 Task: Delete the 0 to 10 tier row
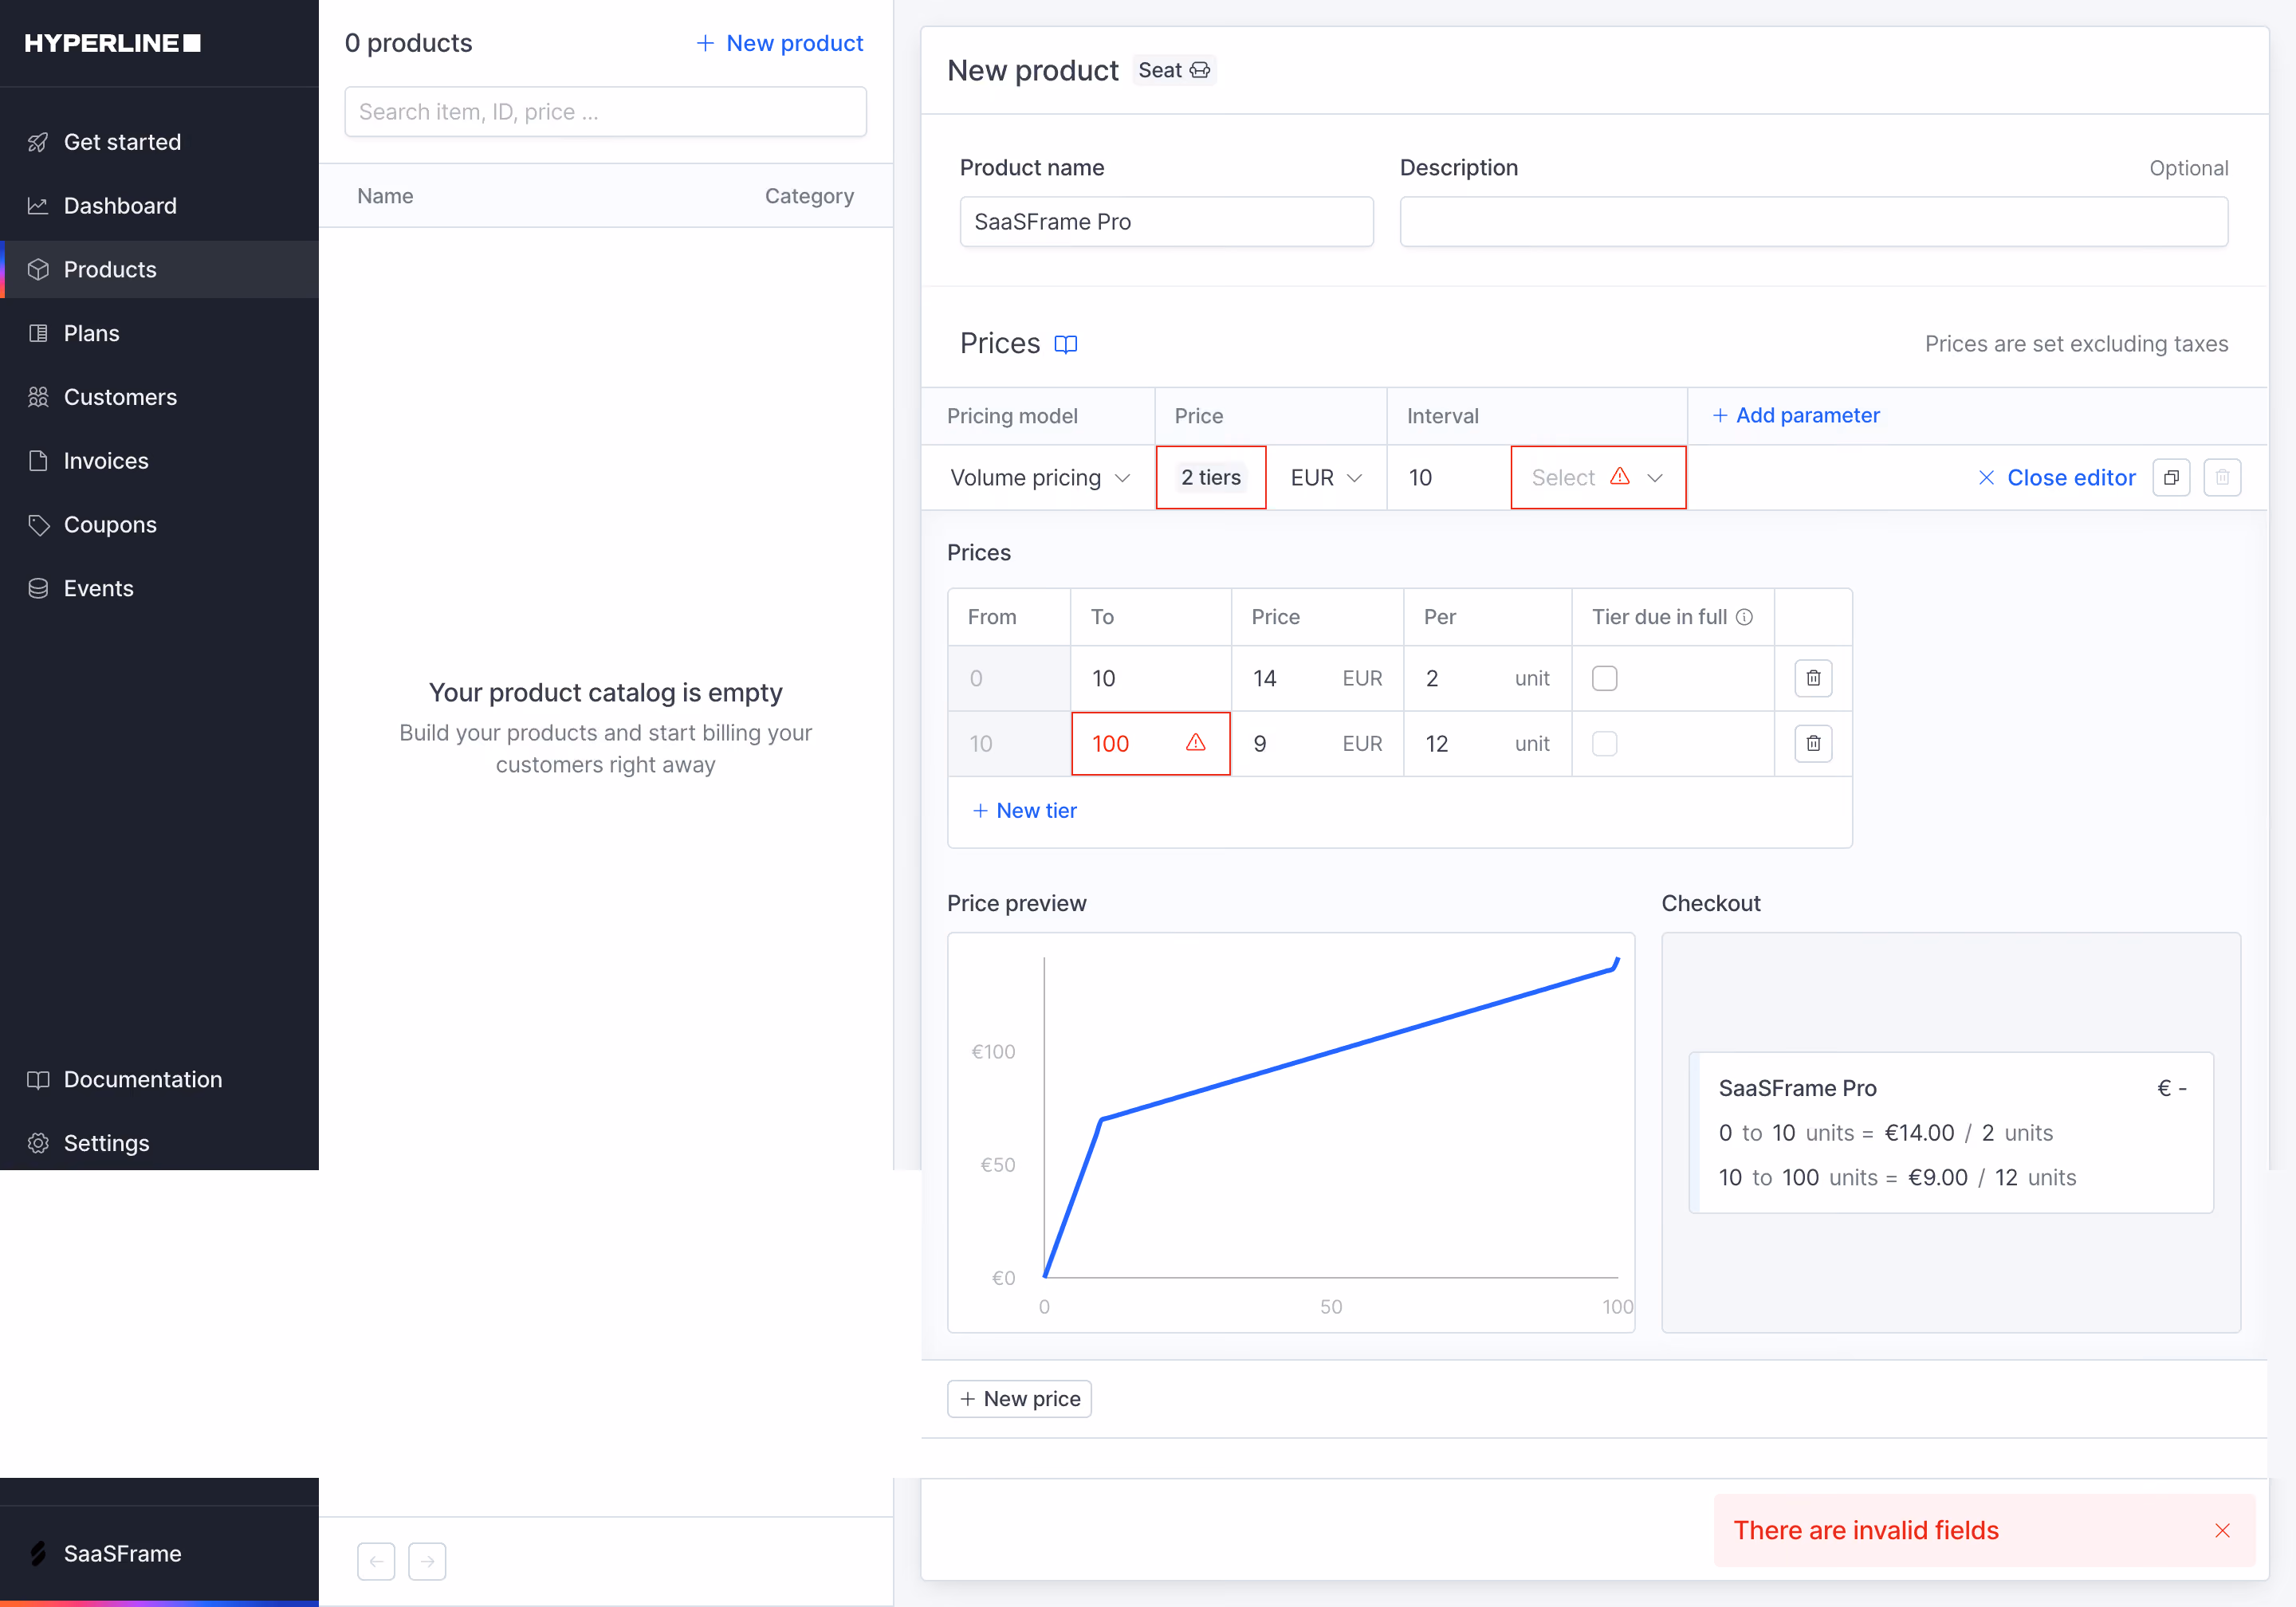pyautogui.click(x=1813, y=678)
